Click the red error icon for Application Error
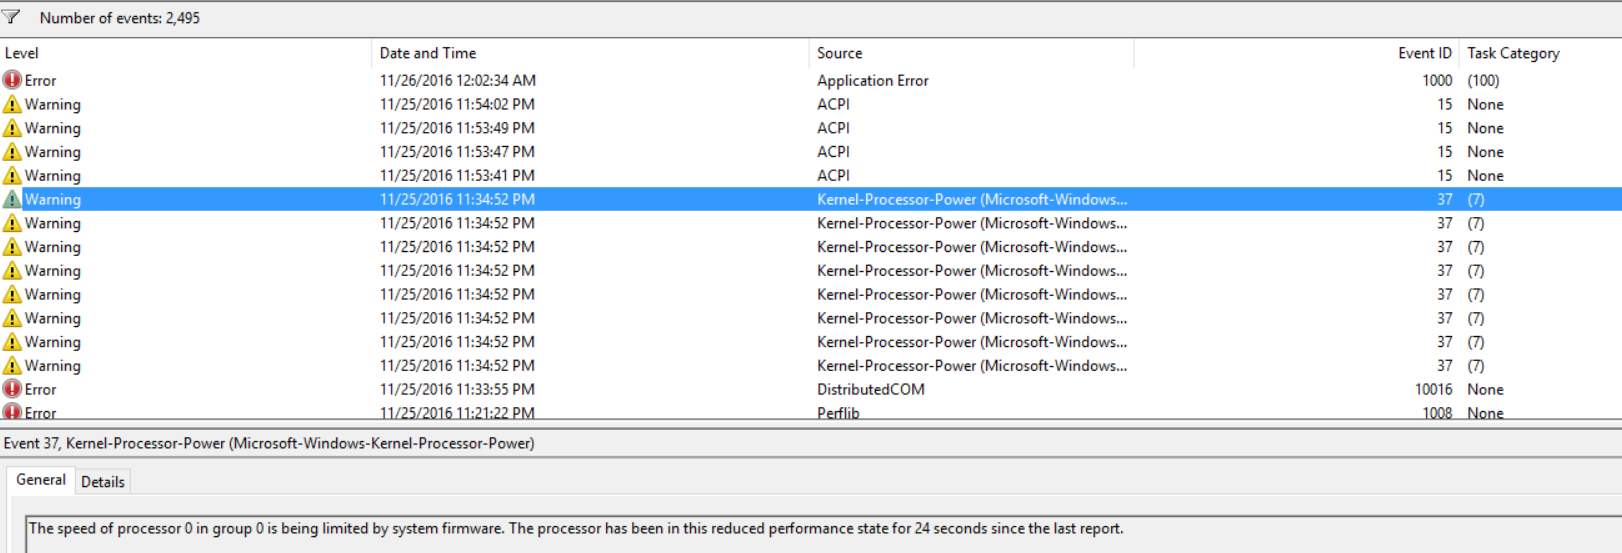Viewport: 1622px width, 553px height. pos(12,80)
